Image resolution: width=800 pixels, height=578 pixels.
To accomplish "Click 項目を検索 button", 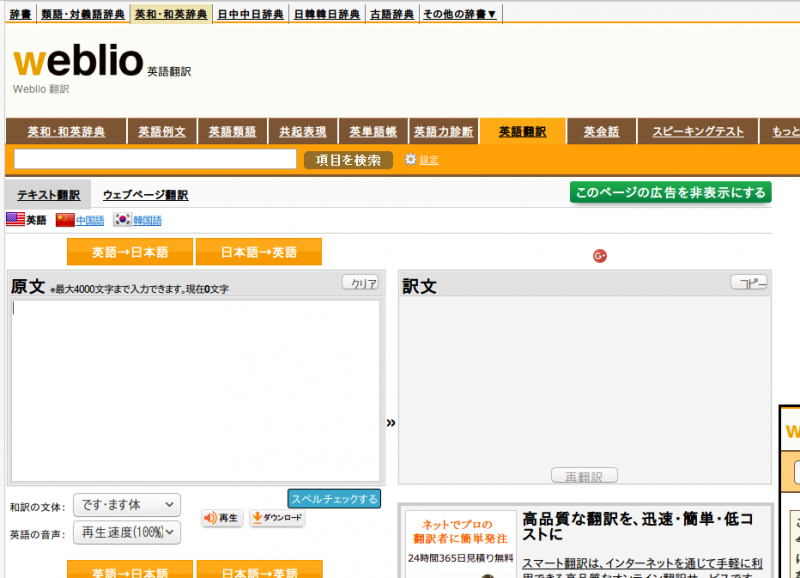I will [x=348, y=160].
